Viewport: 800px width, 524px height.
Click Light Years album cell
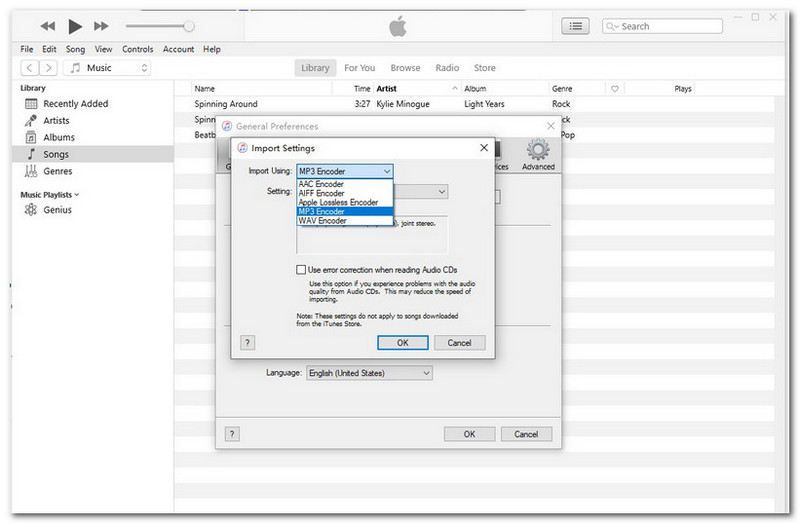(x=484, y=104)
